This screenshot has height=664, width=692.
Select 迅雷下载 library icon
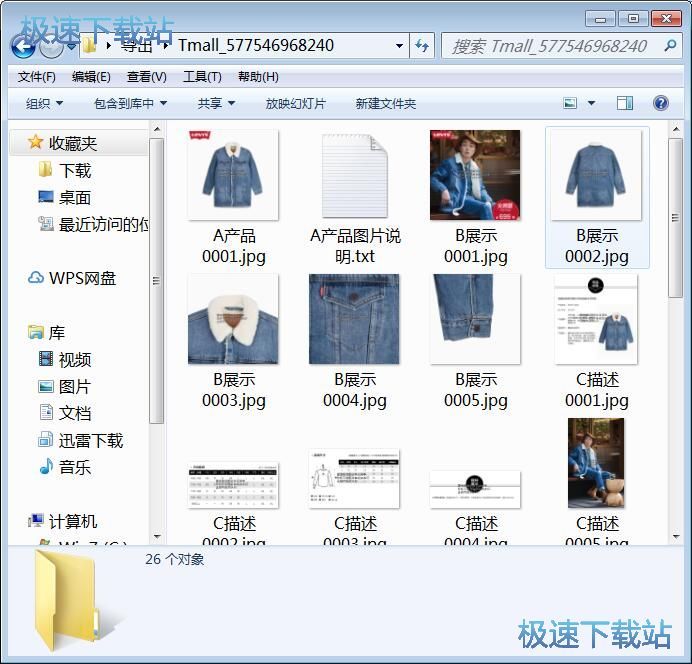pyautogui.click(x=45, y=439)
